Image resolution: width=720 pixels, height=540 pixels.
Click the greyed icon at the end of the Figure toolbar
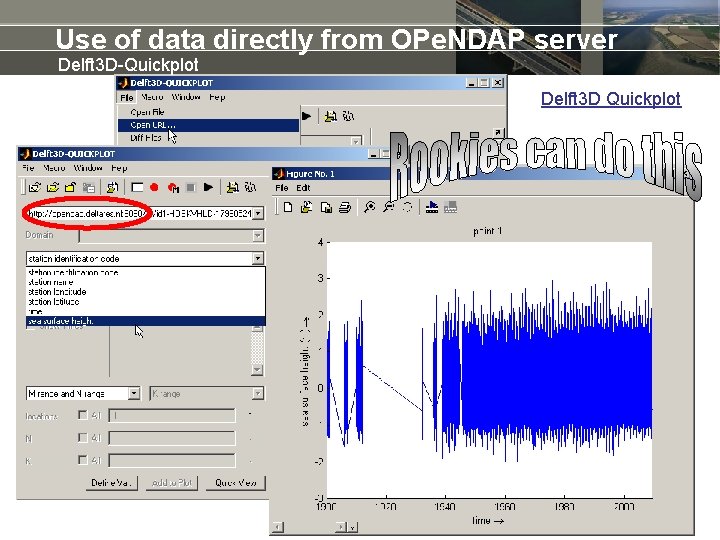coord(450,208)
